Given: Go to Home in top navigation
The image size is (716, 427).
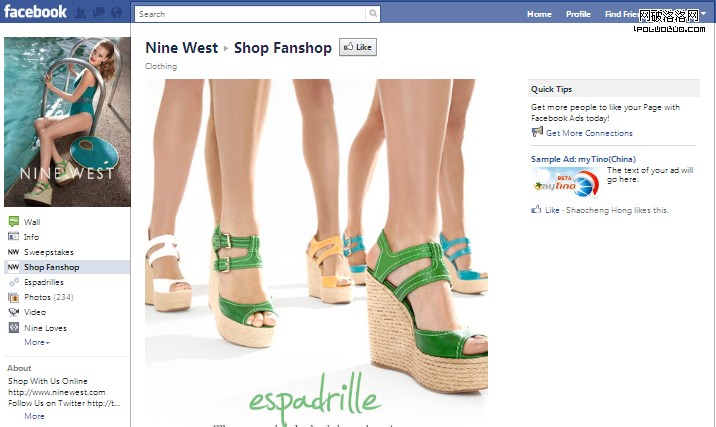Looking at the screenshot, I should coord(539,14).
